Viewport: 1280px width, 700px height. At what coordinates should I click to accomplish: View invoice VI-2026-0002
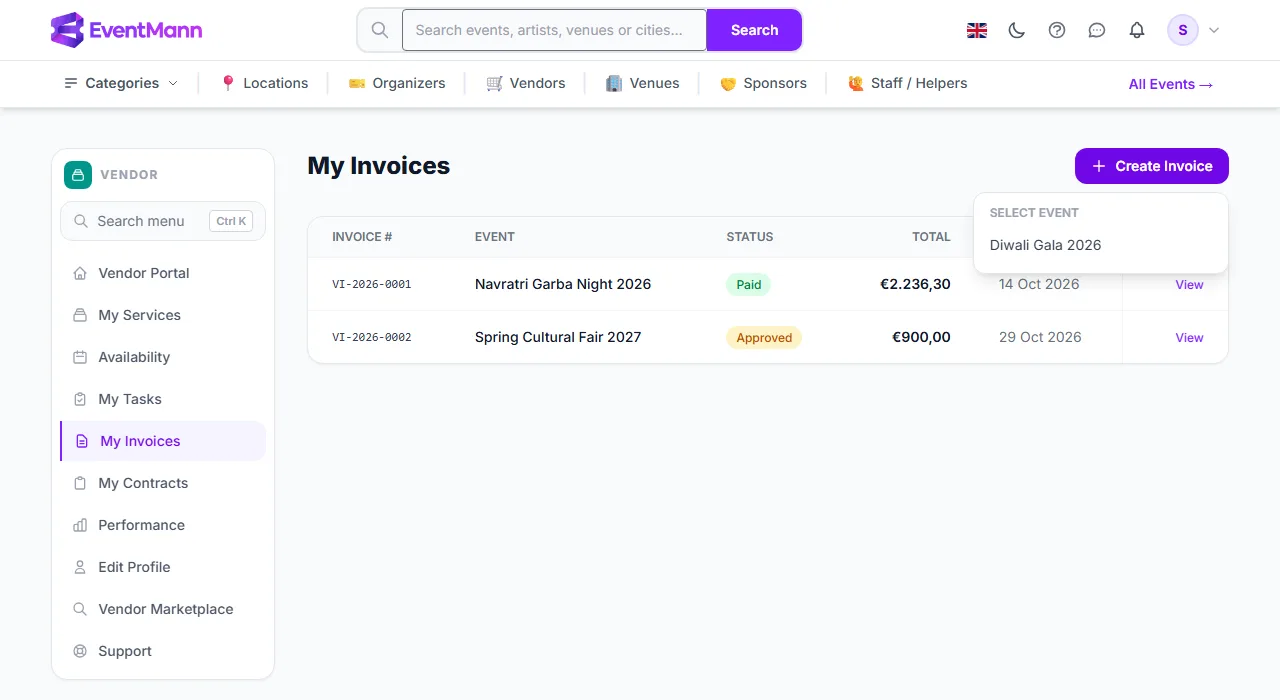point(1189,338)
